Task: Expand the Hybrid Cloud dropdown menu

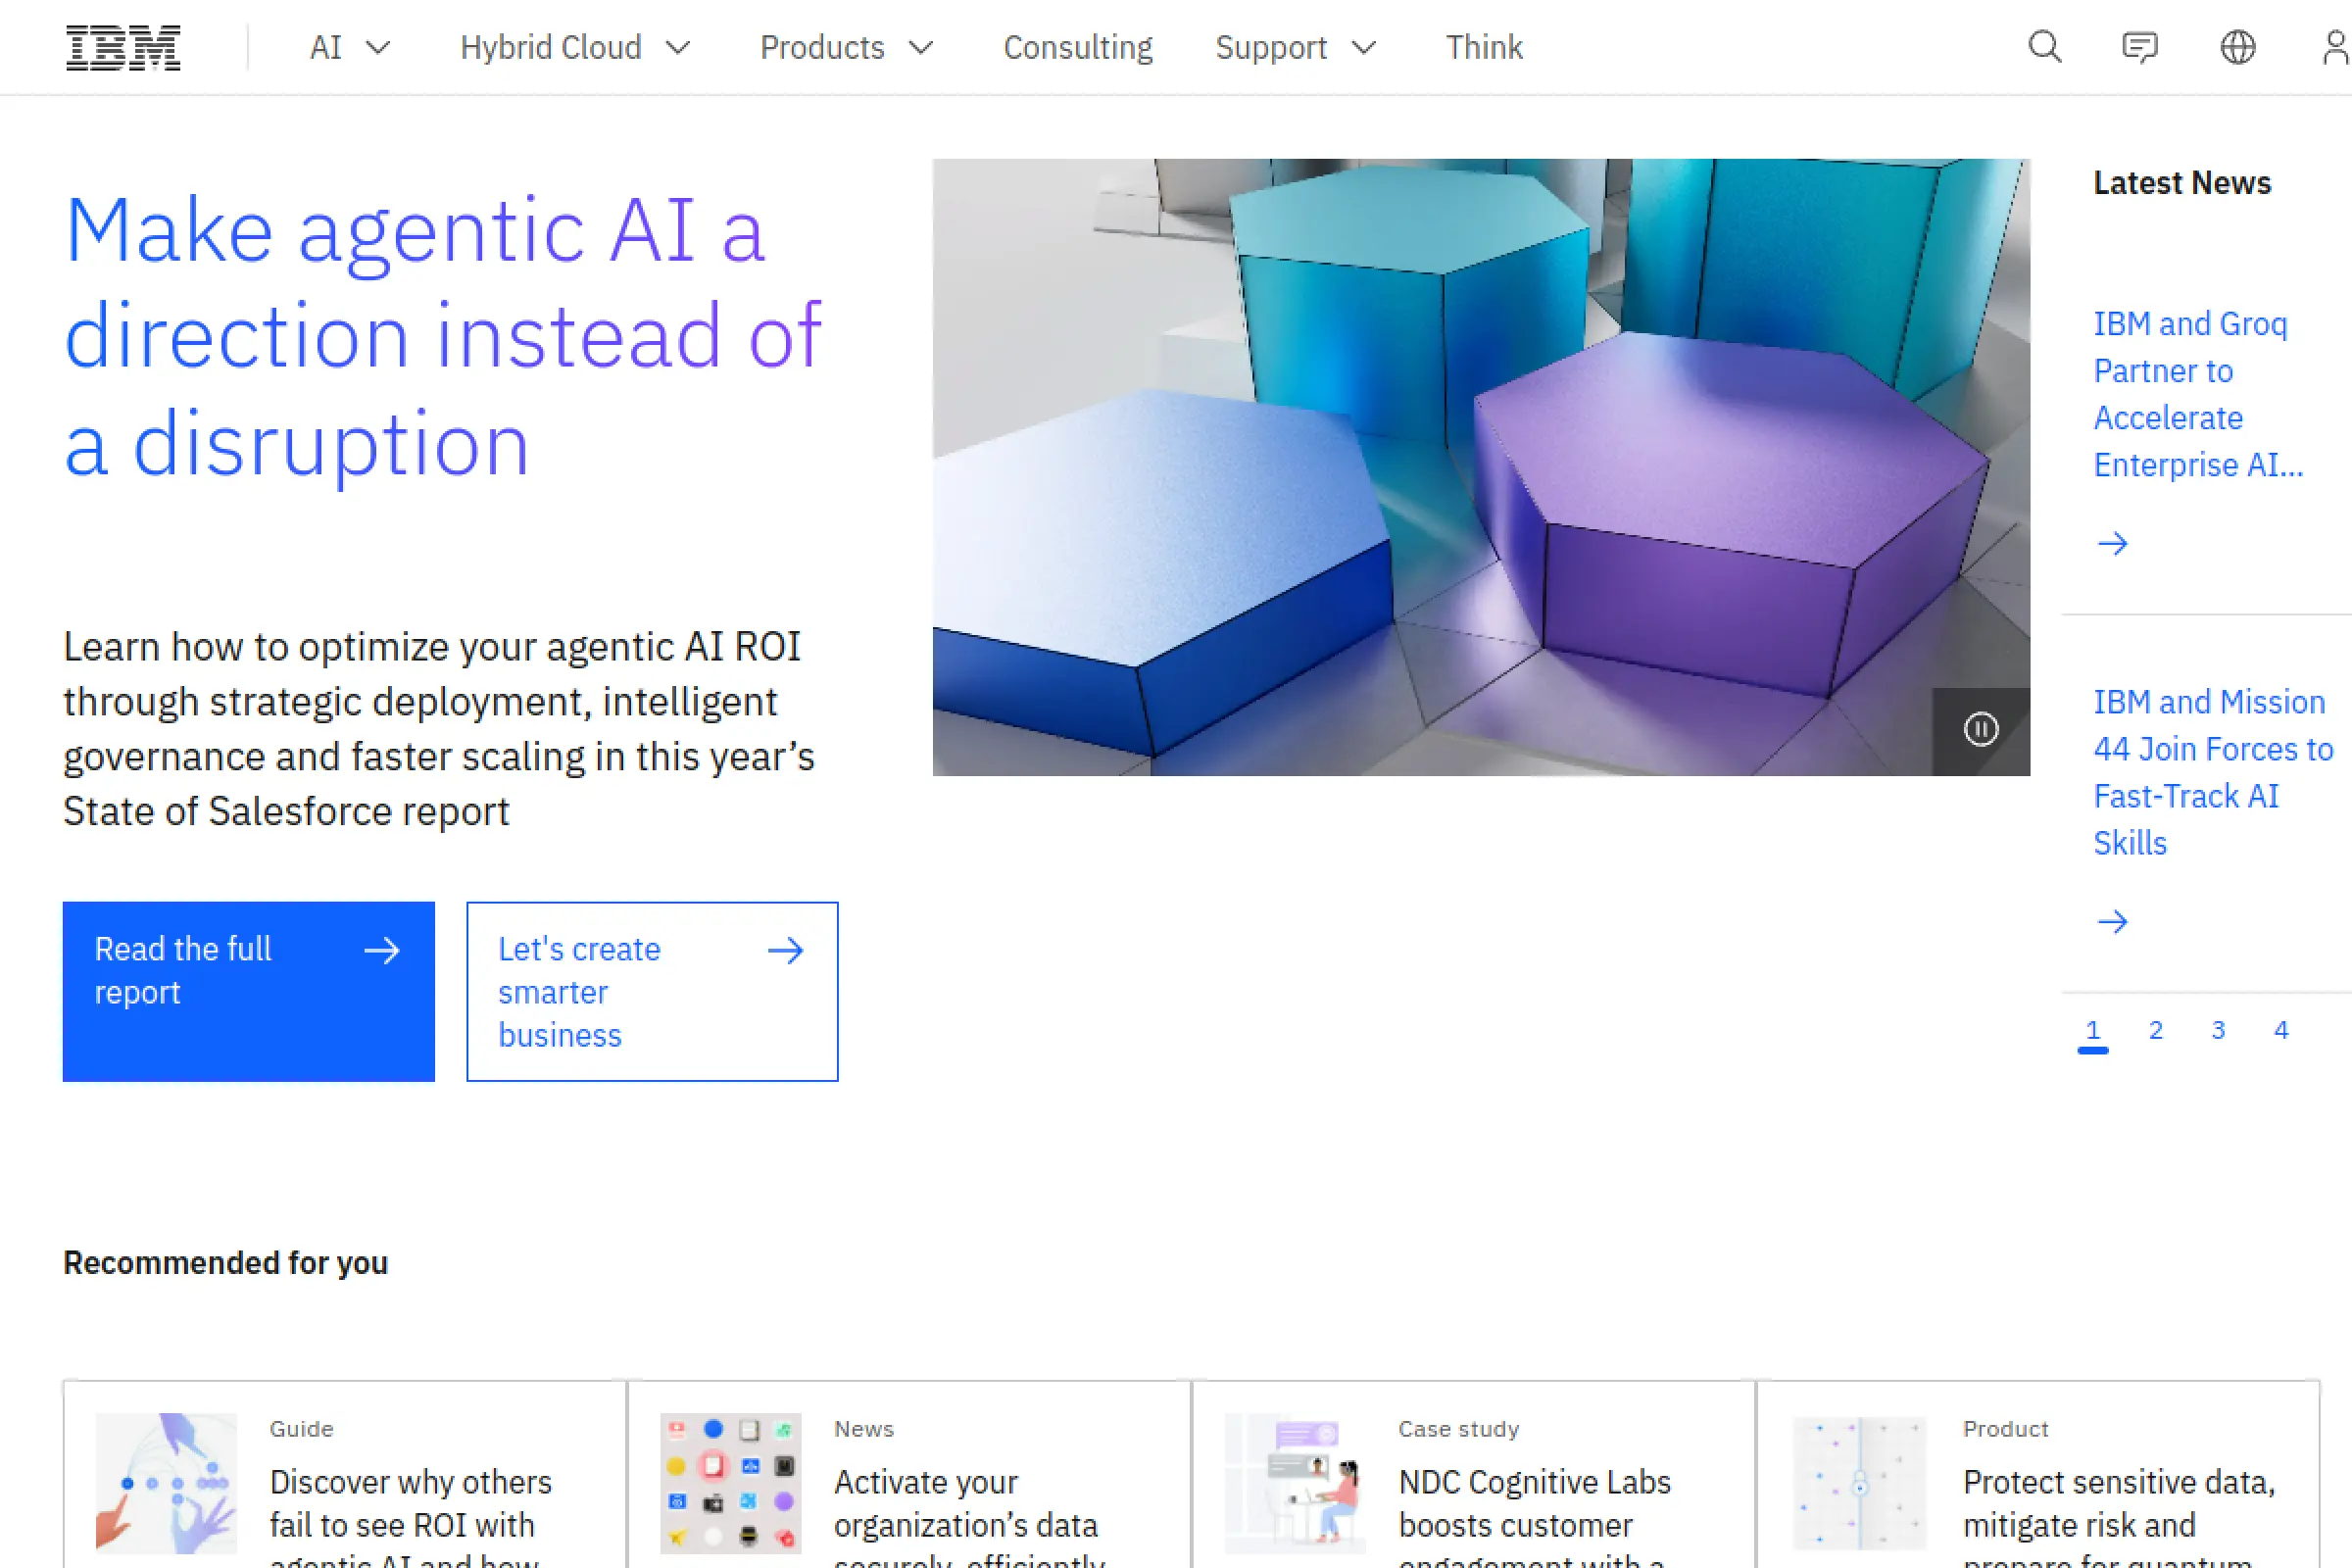Action: (575, 47)
